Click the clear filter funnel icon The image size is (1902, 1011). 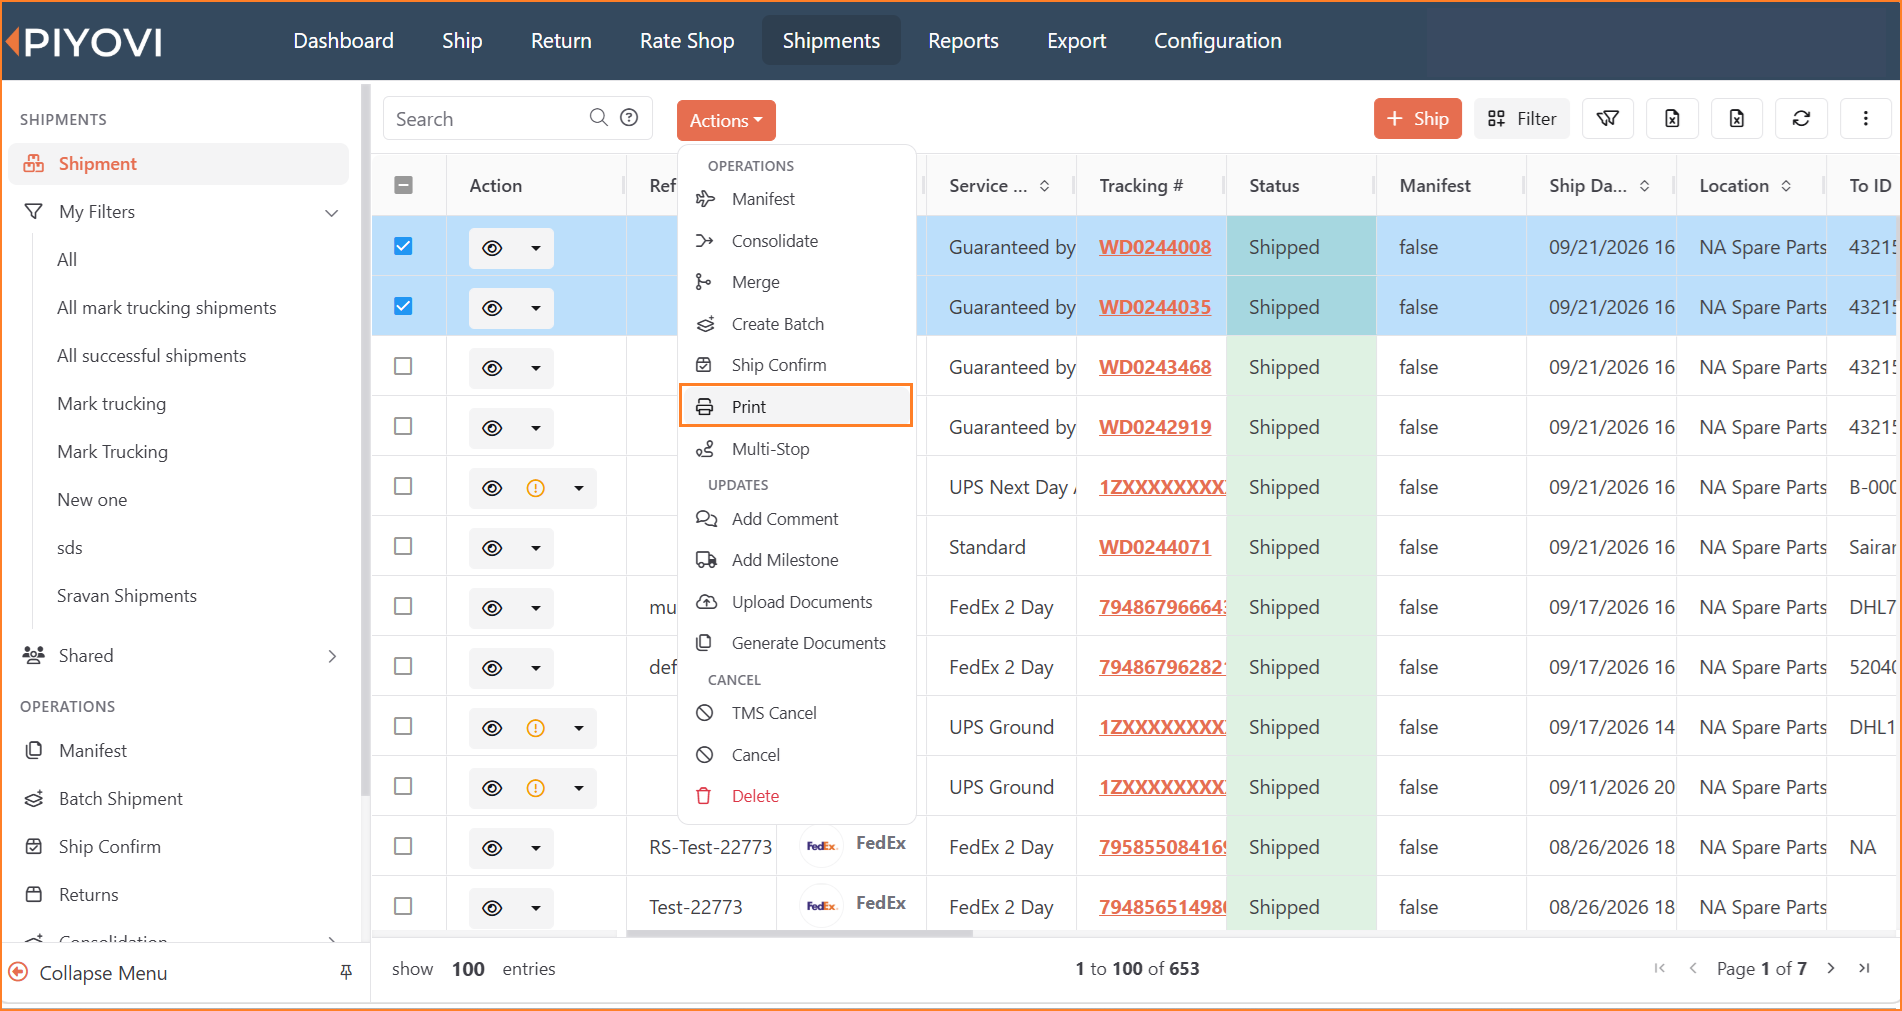click(x=1607, y=119)
